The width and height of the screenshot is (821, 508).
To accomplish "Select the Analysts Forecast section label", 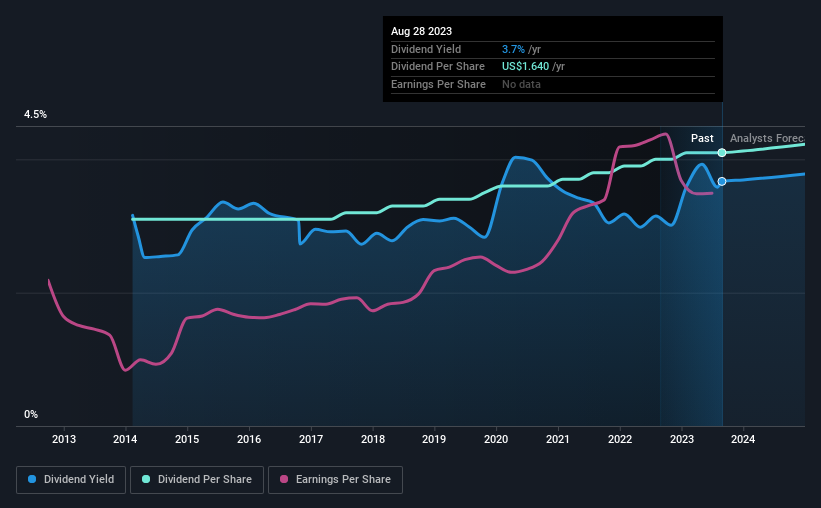I will click(x=767, y=138).
